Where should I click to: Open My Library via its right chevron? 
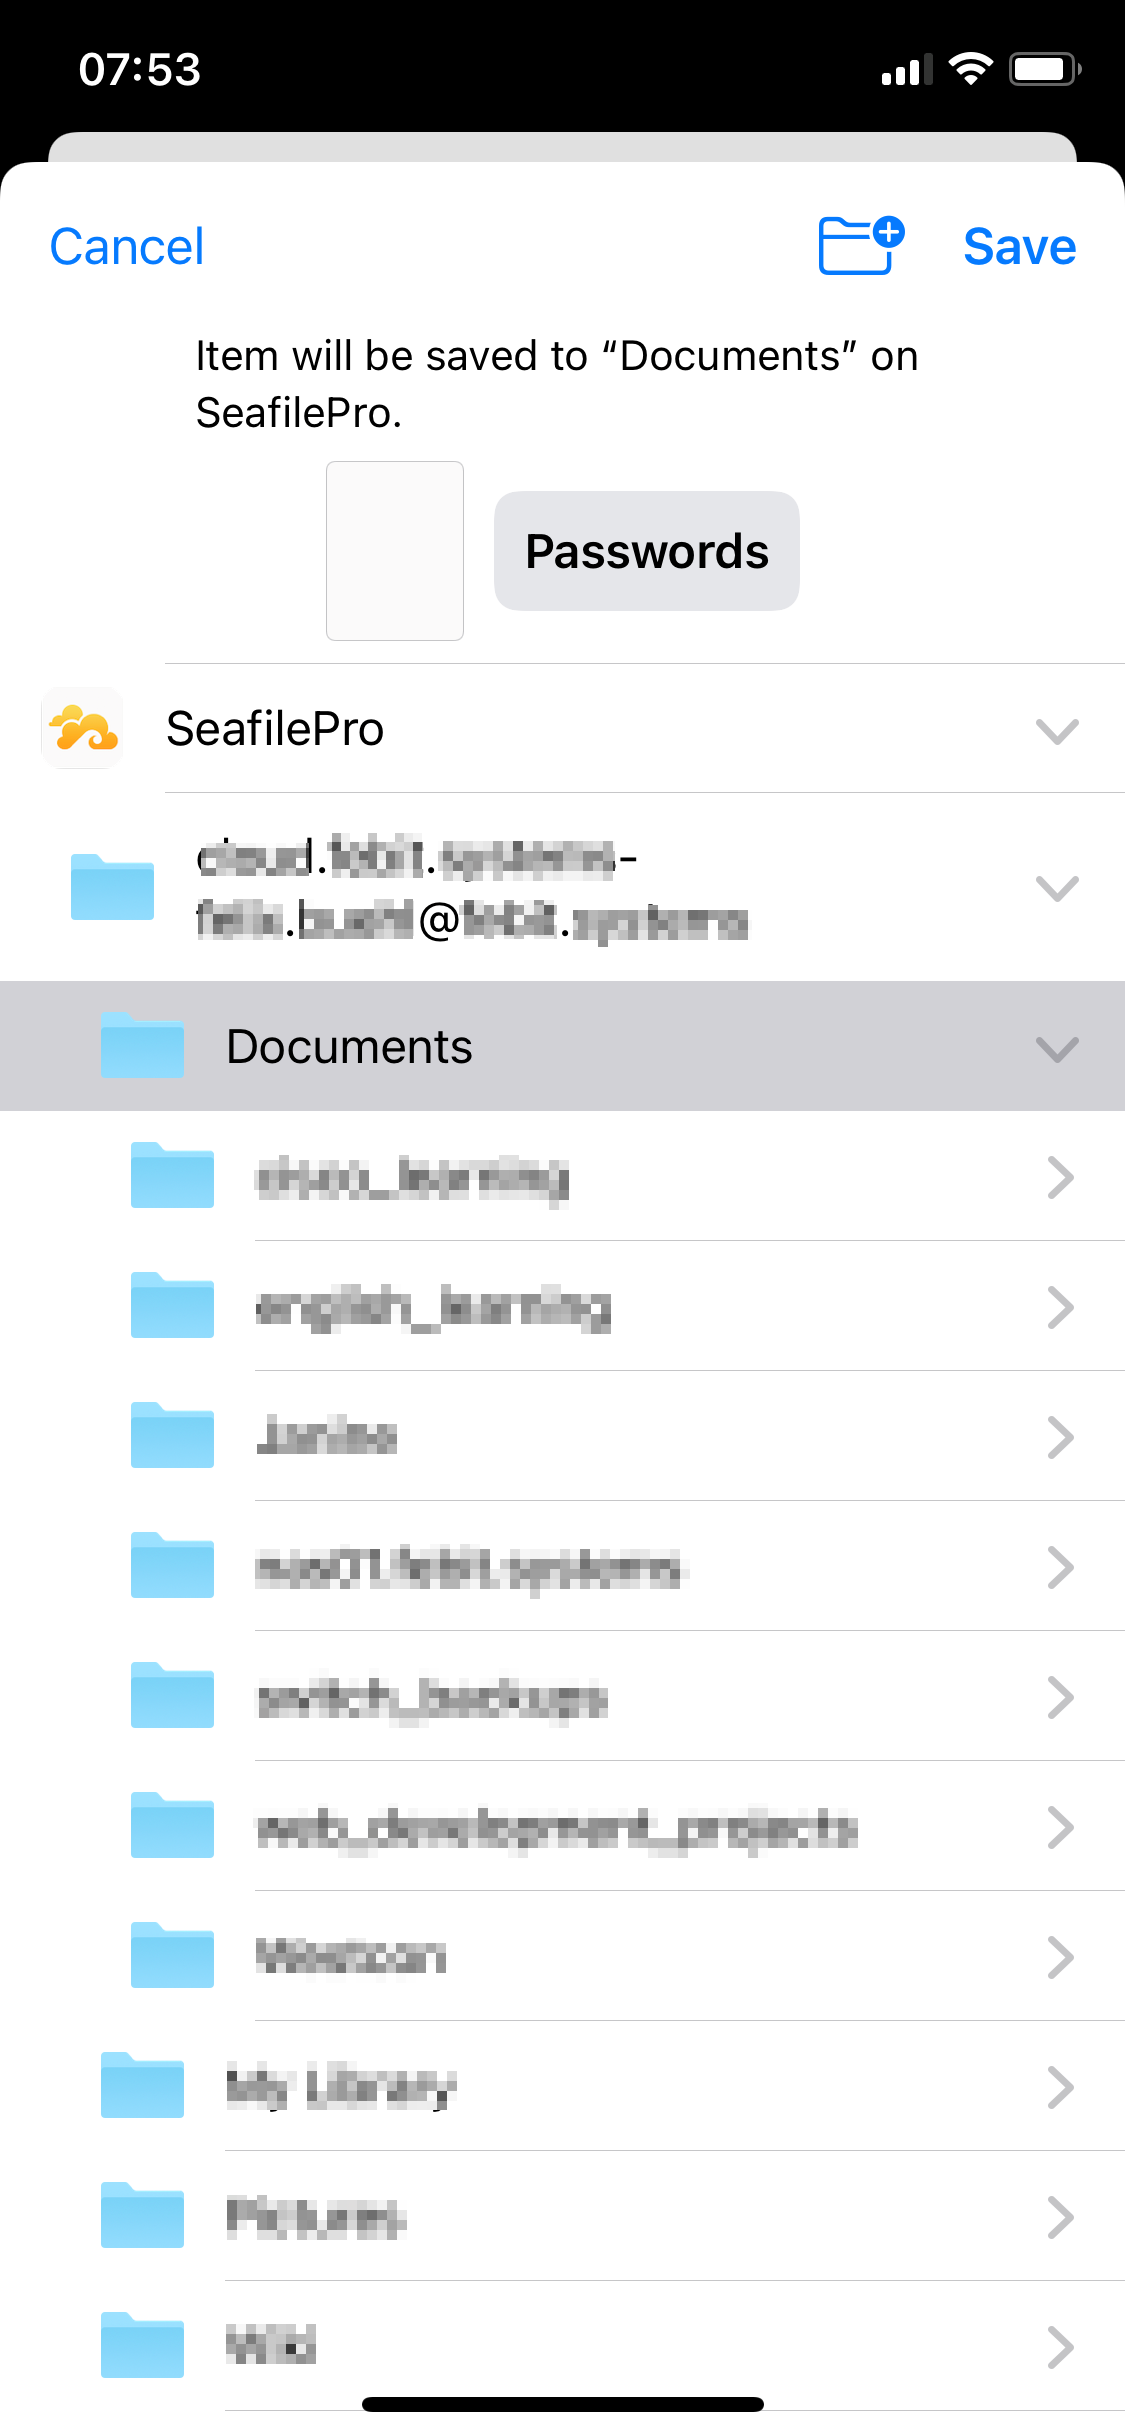[x=1062, y=2088]
